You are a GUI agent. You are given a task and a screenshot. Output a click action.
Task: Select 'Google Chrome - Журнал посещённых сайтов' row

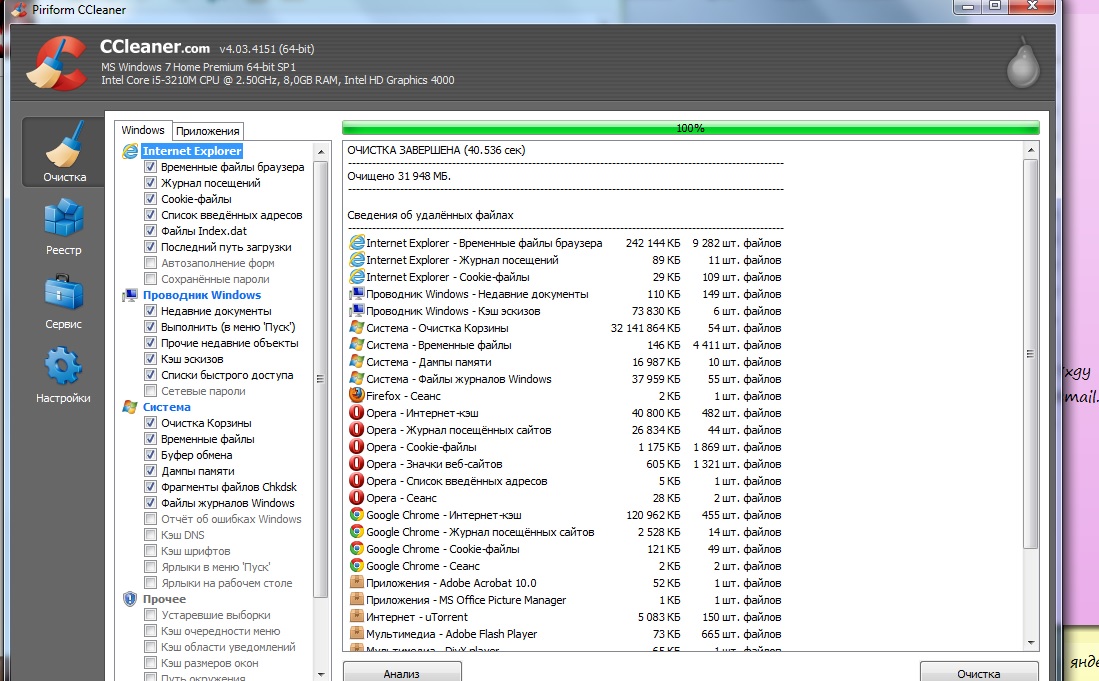(x=565, y=532)
